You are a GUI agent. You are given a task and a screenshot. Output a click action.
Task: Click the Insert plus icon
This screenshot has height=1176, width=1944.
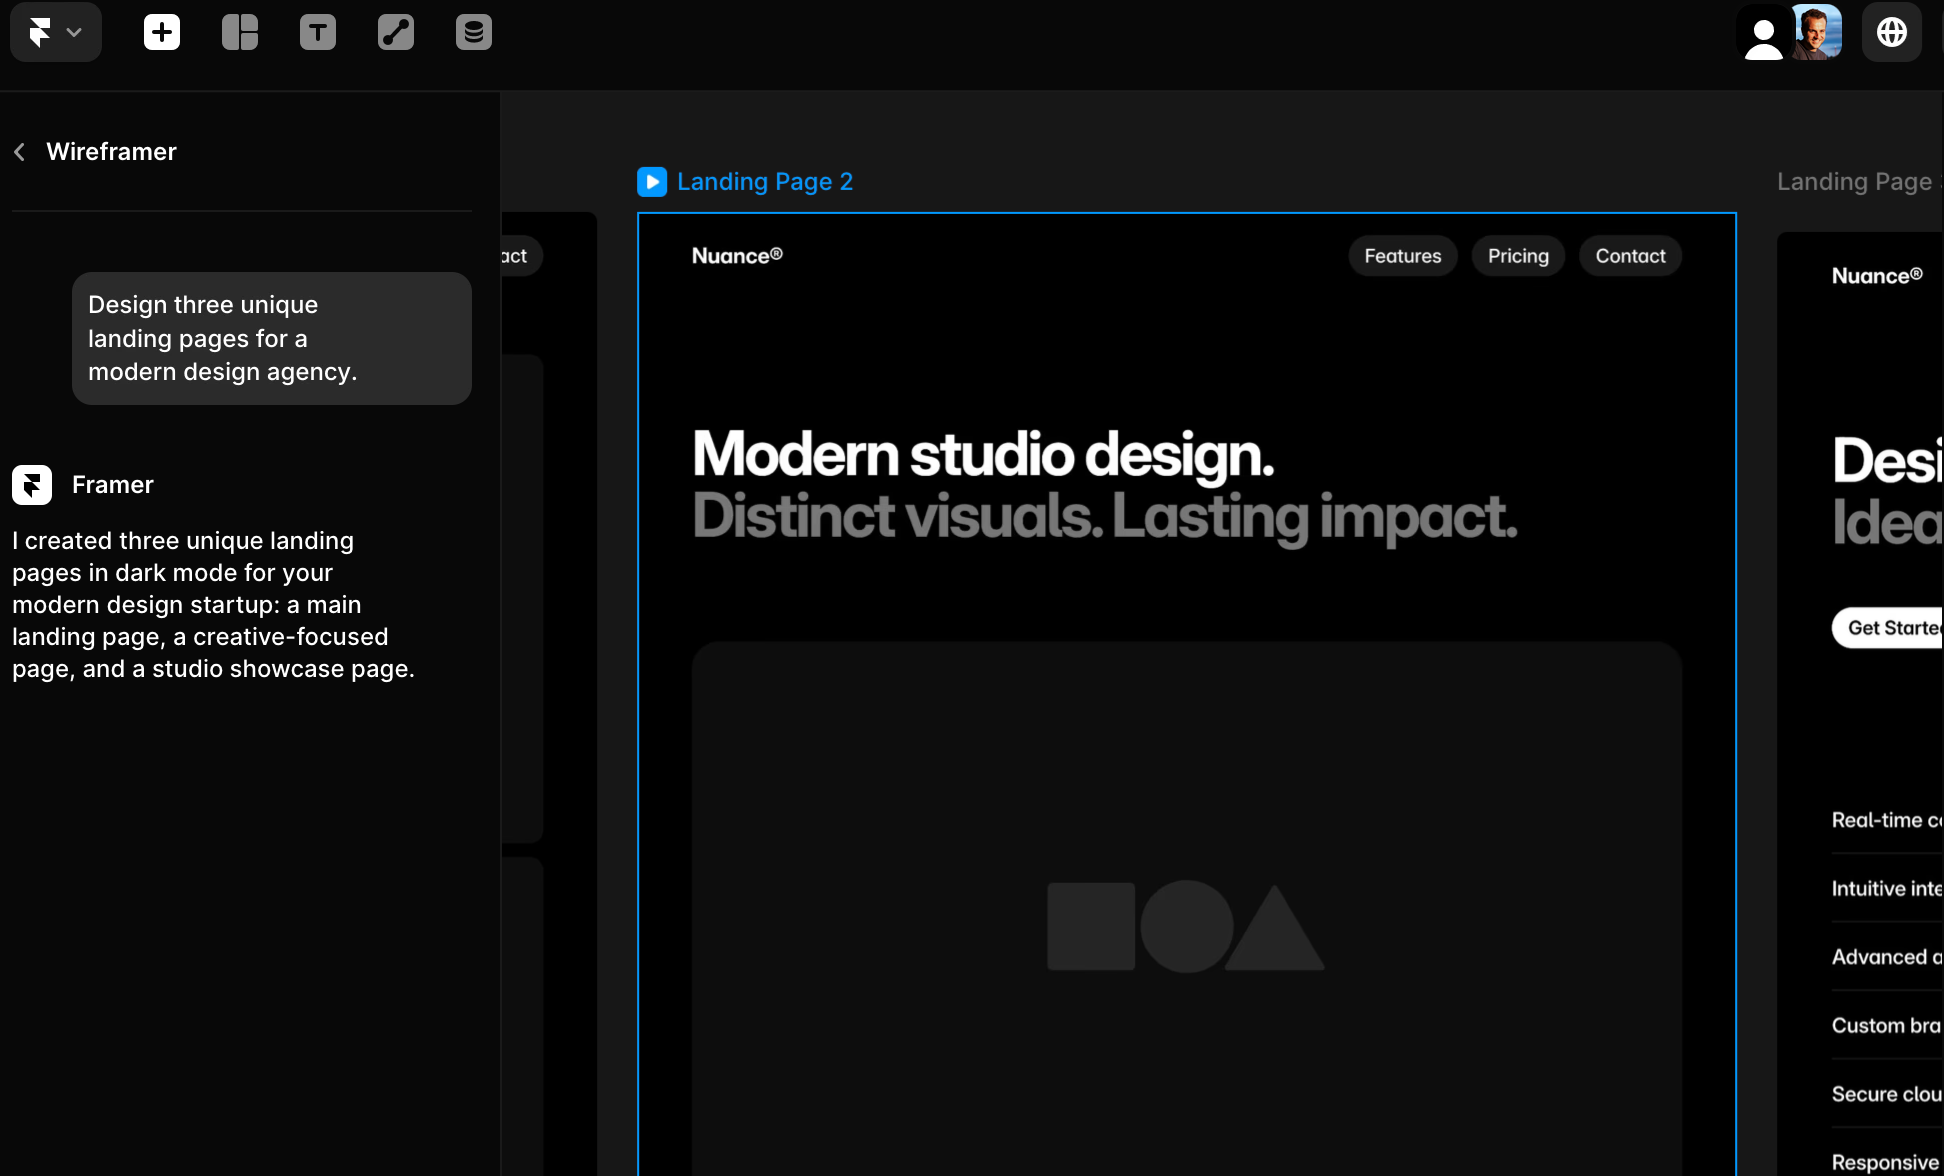162,32
